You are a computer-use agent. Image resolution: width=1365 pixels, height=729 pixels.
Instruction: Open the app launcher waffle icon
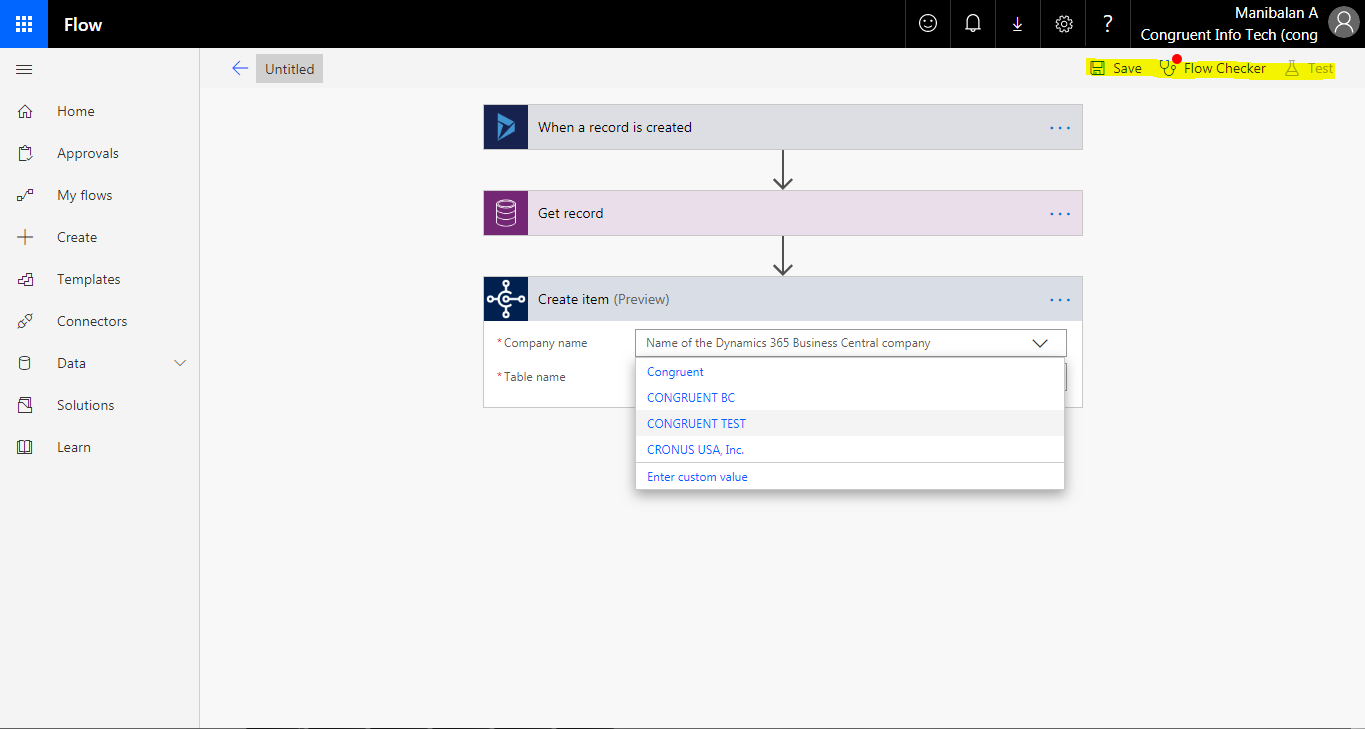(24, 24)
